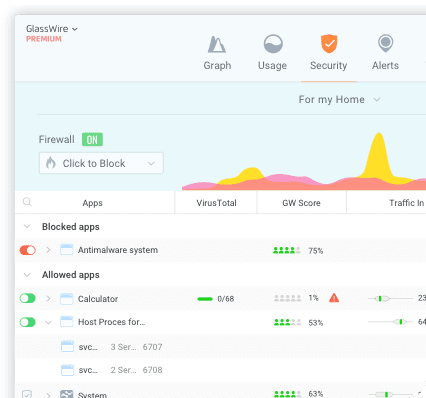This screenshot has width=426, height=398.
Task: Click the '0/68' VirusTotal result
Action: 226,299
